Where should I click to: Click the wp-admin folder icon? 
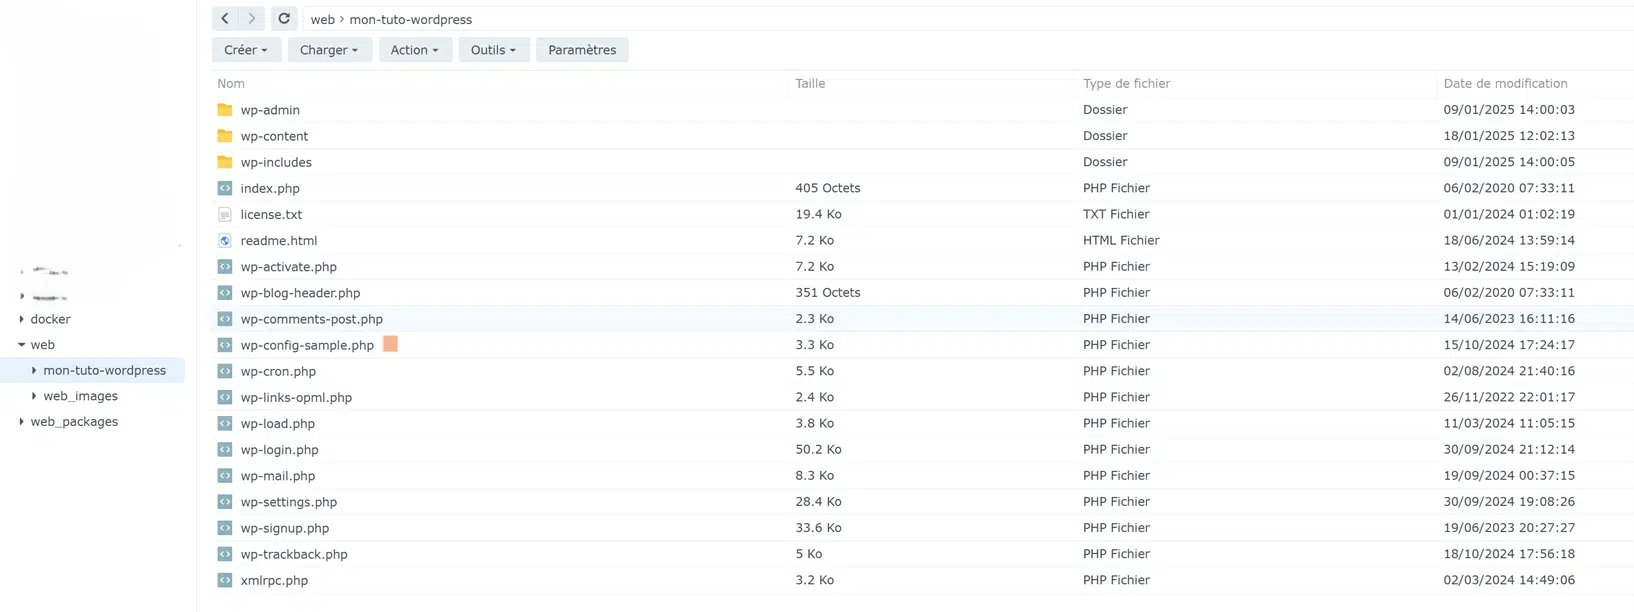tap(225, 110)
